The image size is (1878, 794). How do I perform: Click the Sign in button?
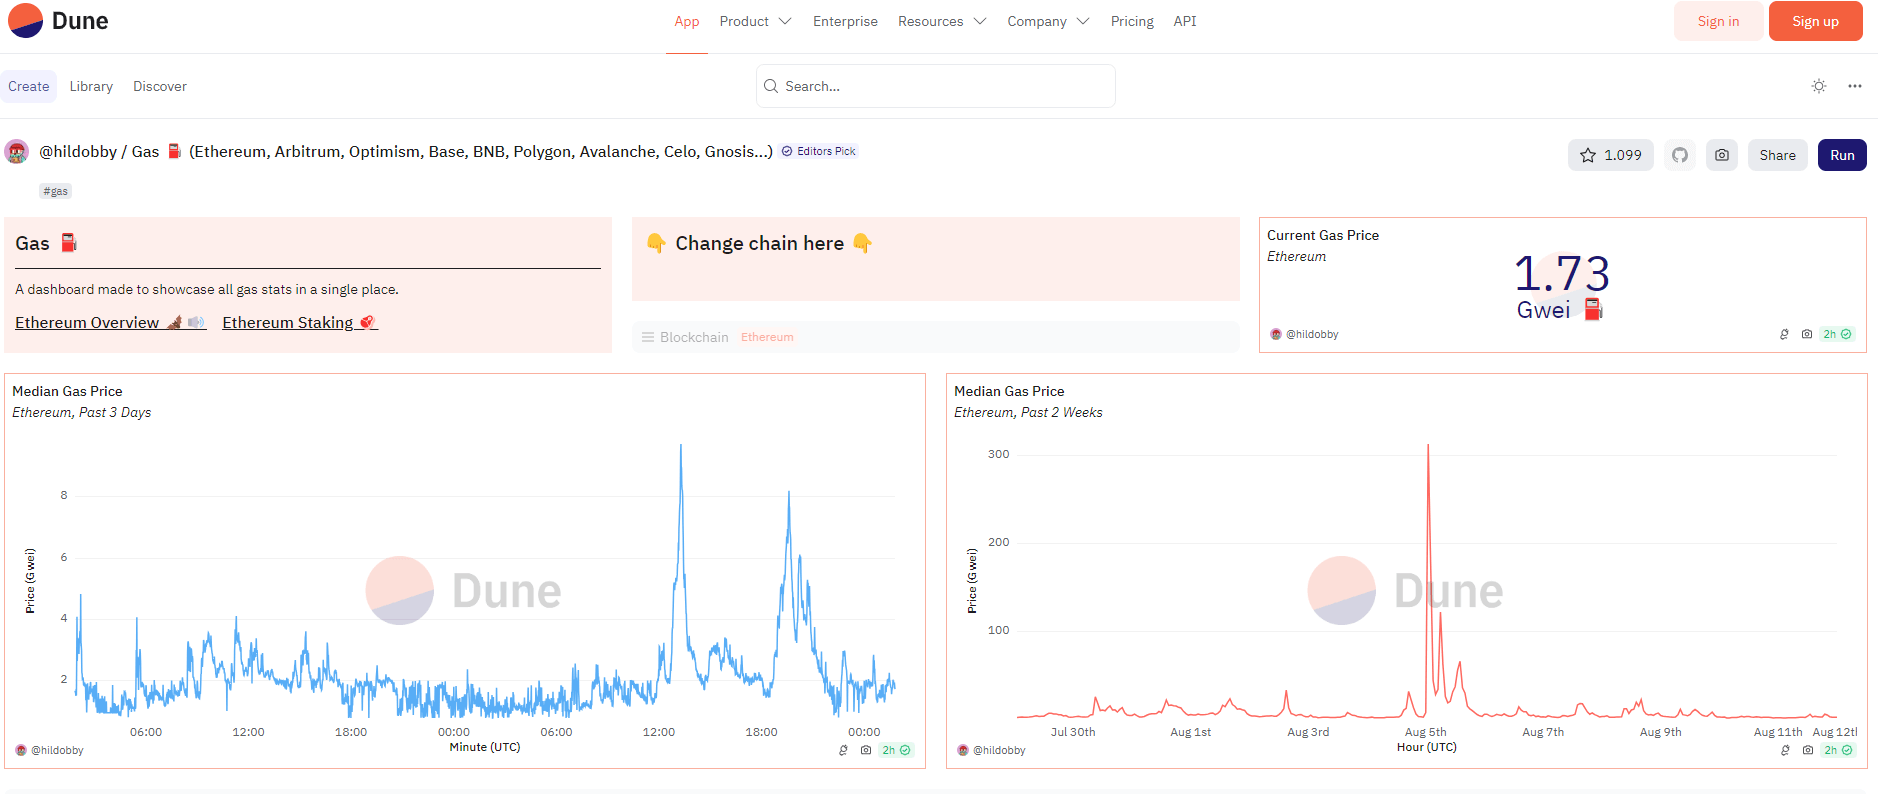coord(1718,21)
